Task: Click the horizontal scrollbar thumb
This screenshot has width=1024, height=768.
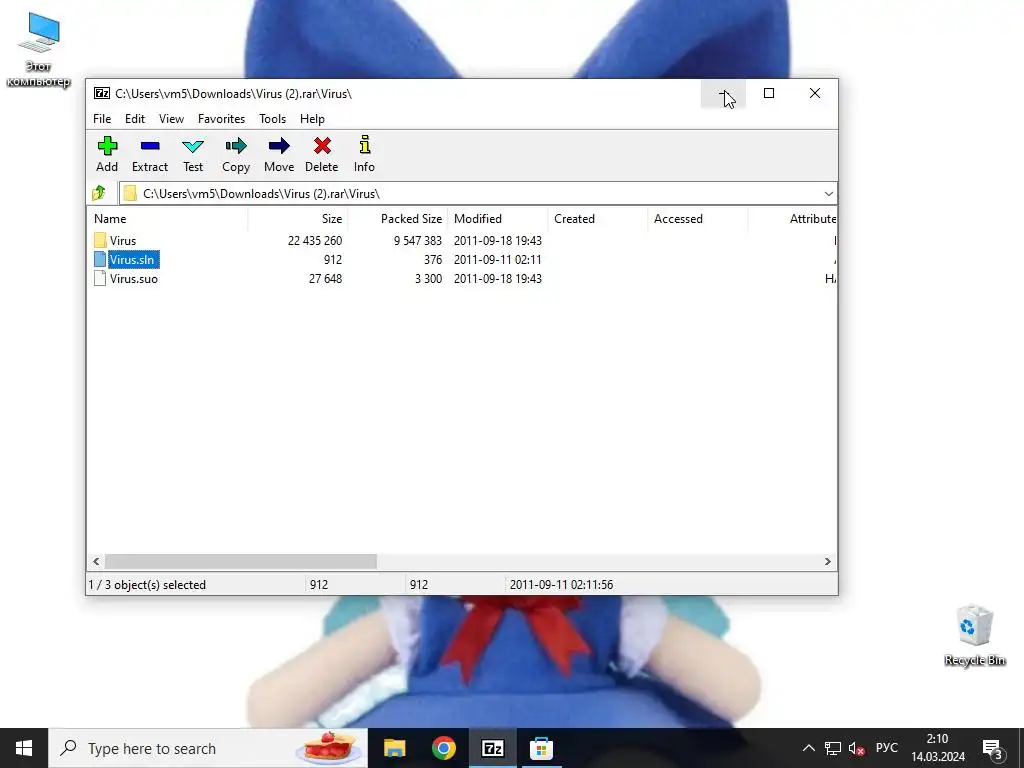Action: 241,561
